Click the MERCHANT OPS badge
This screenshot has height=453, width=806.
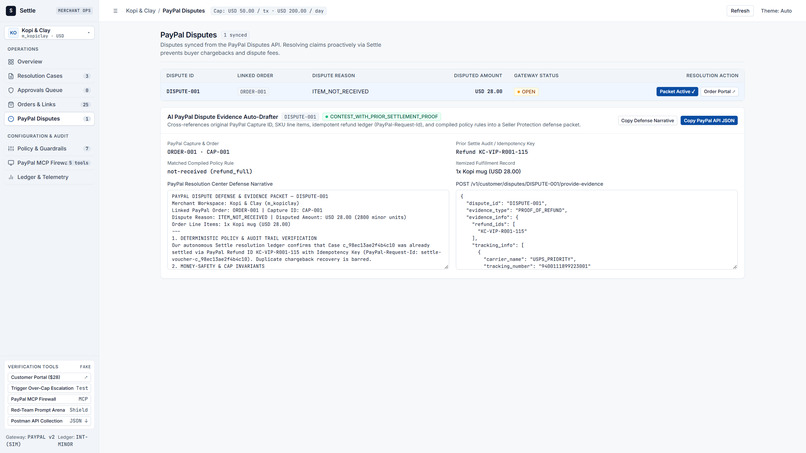tap(75, 11)
